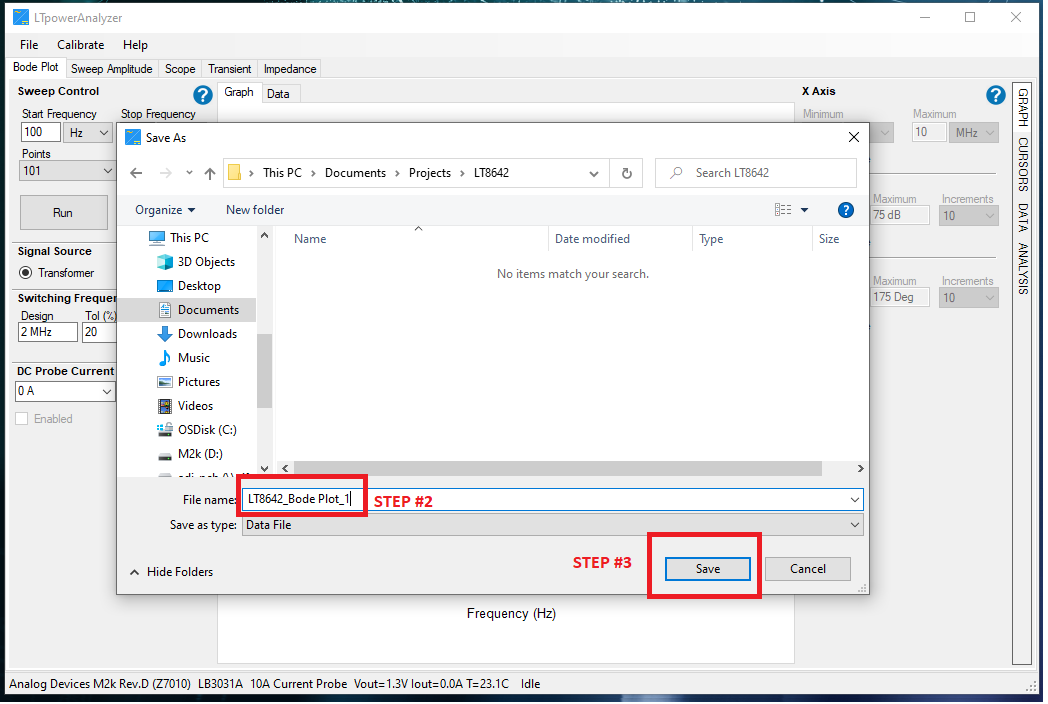Click the X Axis help icon

point(995,95)
